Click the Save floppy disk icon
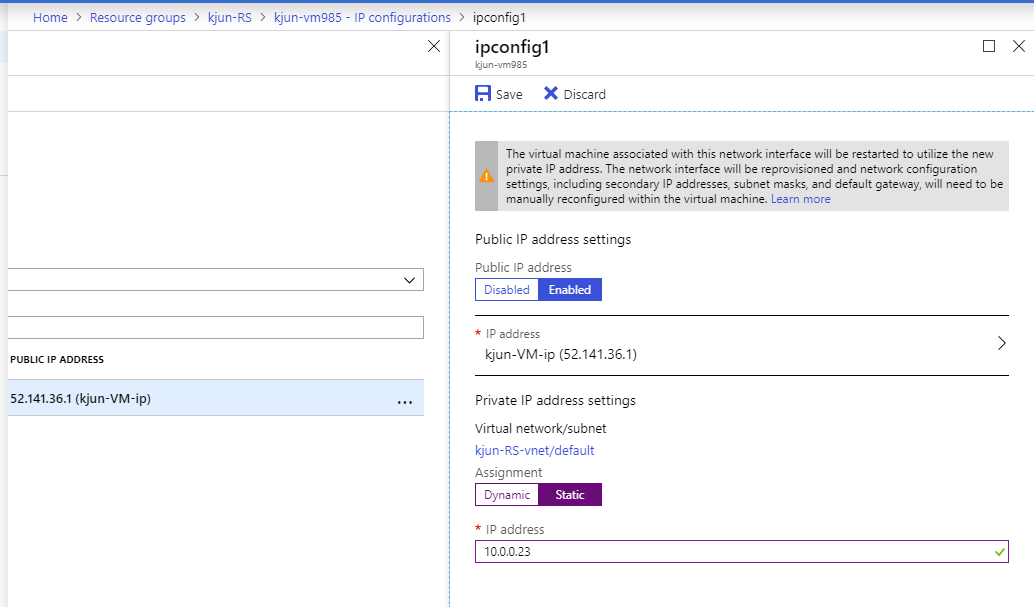The height and width of the screenshot is (607, 1034). pyautogui.click(x=483, y=94)
